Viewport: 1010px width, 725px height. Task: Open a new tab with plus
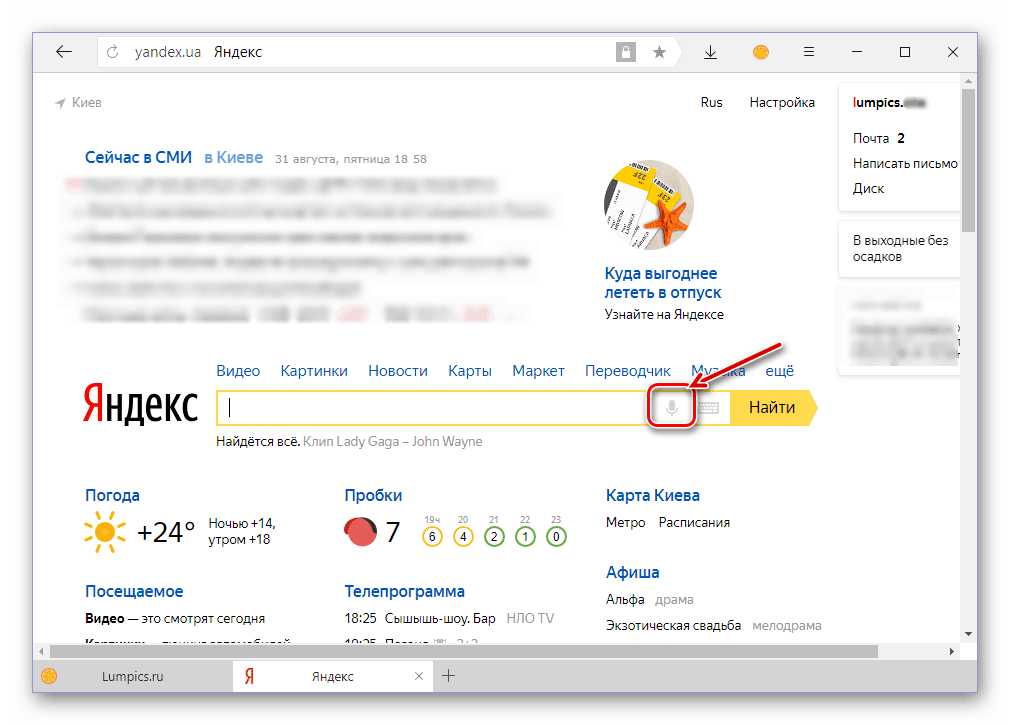click(448, 675)
